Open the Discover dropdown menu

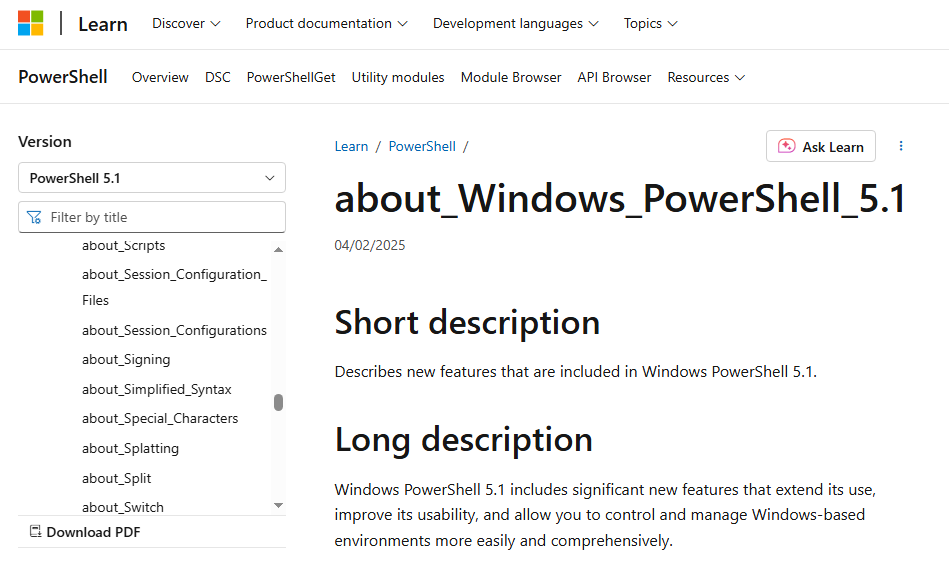(186, 24)
